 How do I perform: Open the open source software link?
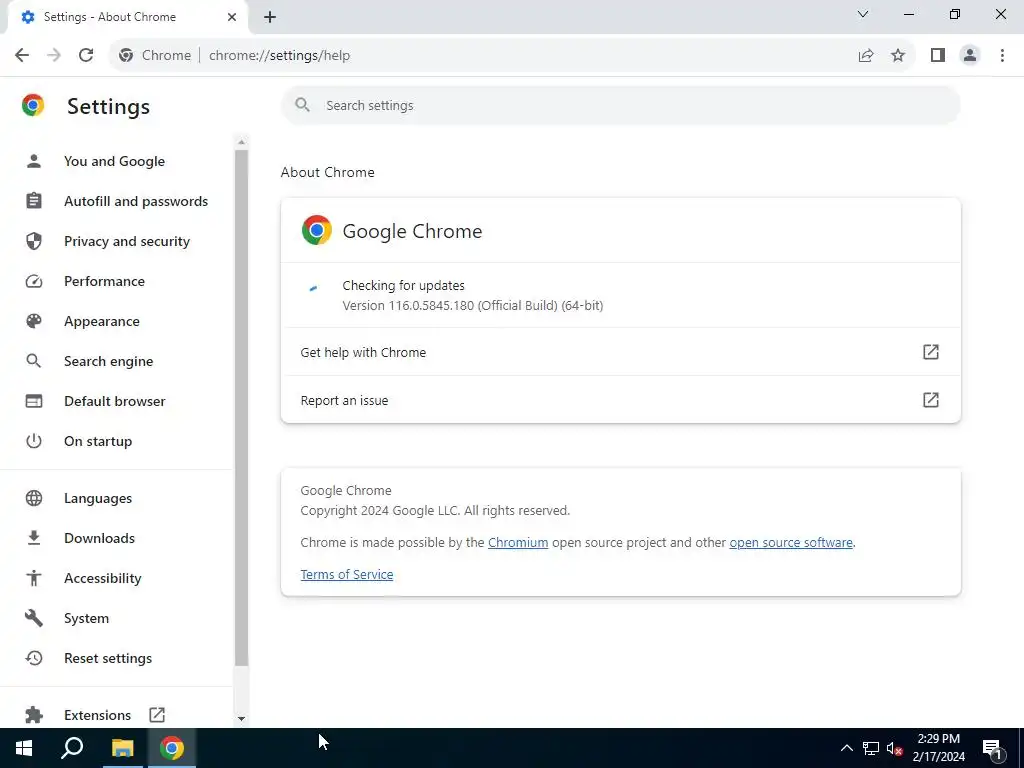pyautogui.click(x=791, y=543)
